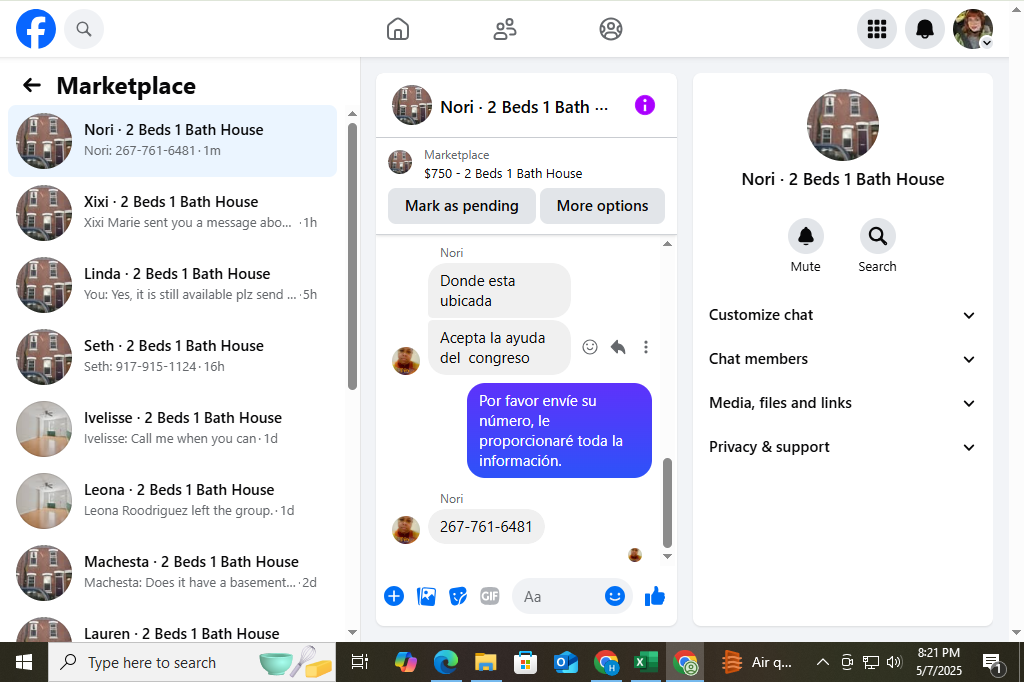Expand Media, files and links section
1024x682 pixels.
(842, 403)
